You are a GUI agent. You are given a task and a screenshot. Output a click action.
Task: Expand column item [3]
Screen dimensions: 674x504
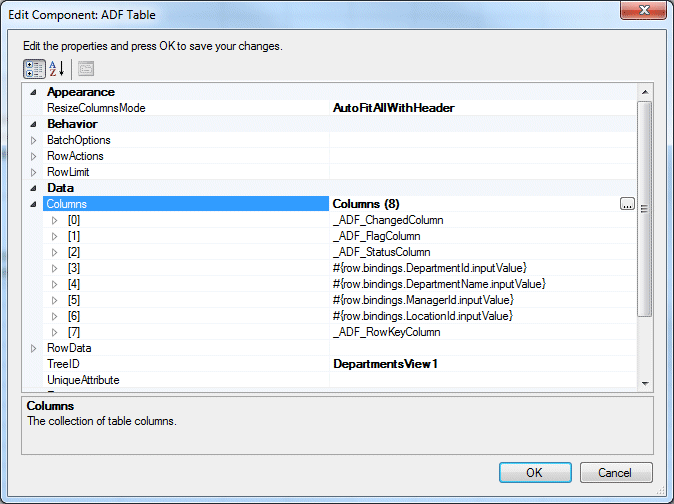(54, 269)
